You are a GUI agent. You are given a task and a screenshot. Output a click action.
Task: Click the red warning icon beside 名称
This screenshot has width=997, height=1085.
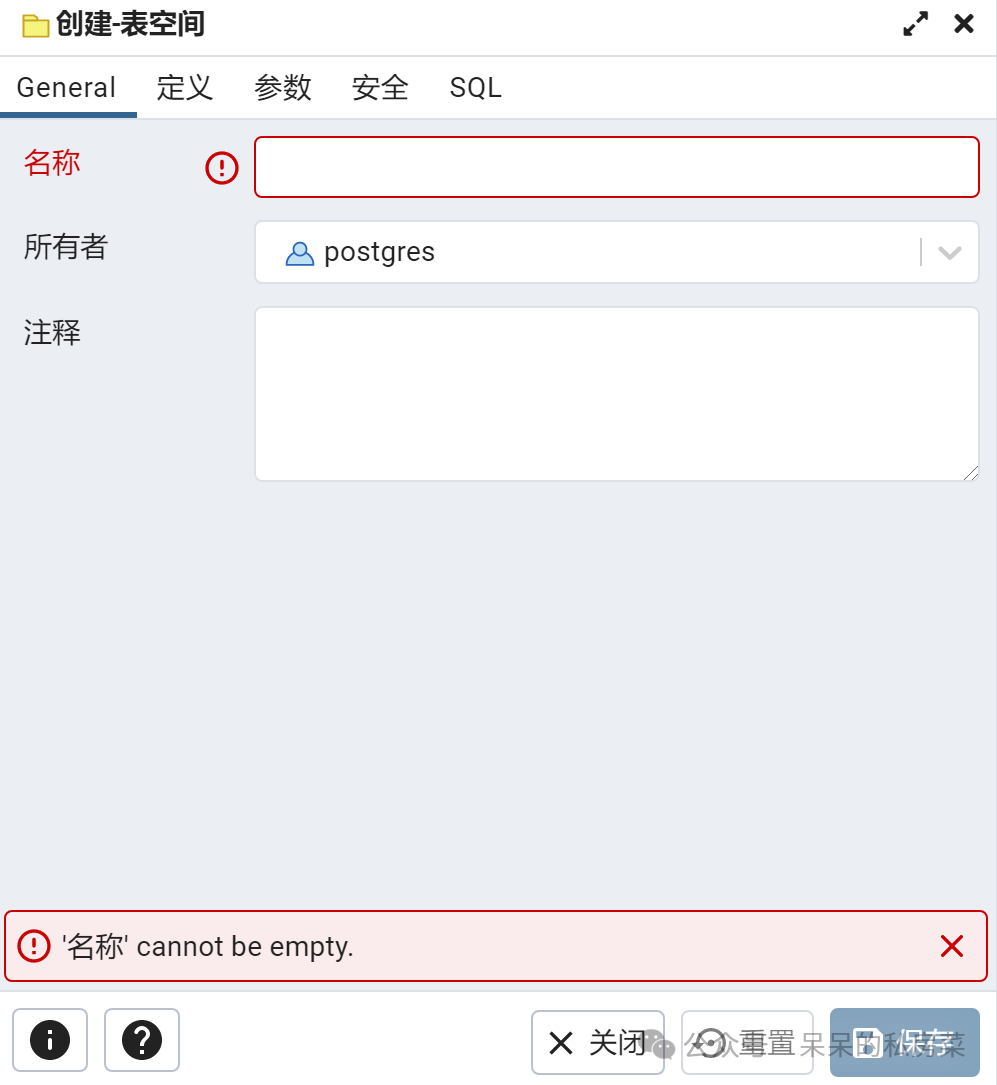pos(222,167)
